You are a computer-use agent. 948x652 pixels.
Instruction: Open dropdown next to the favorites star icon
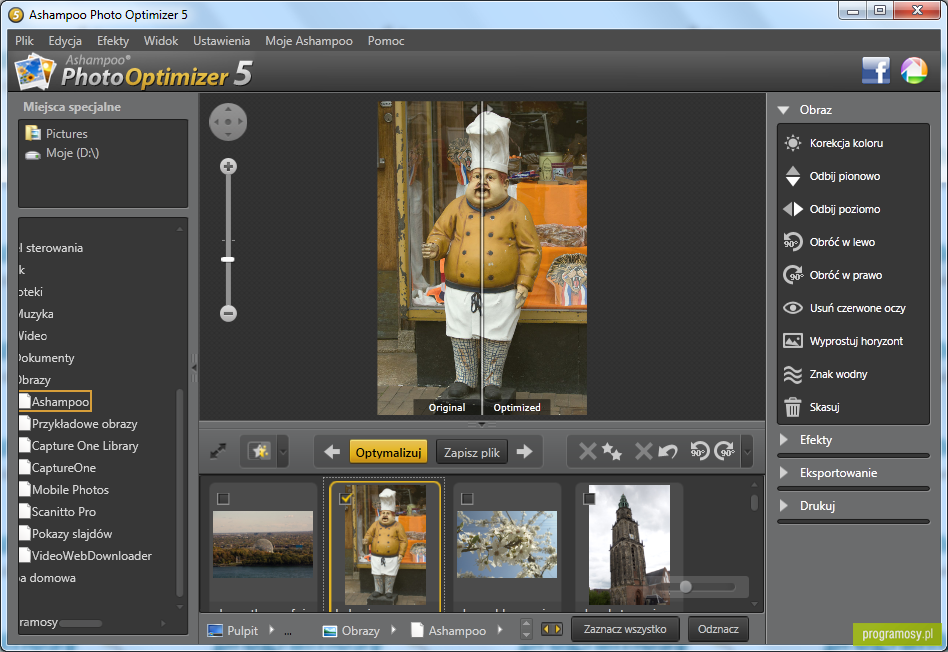click(x=282, y=451)
